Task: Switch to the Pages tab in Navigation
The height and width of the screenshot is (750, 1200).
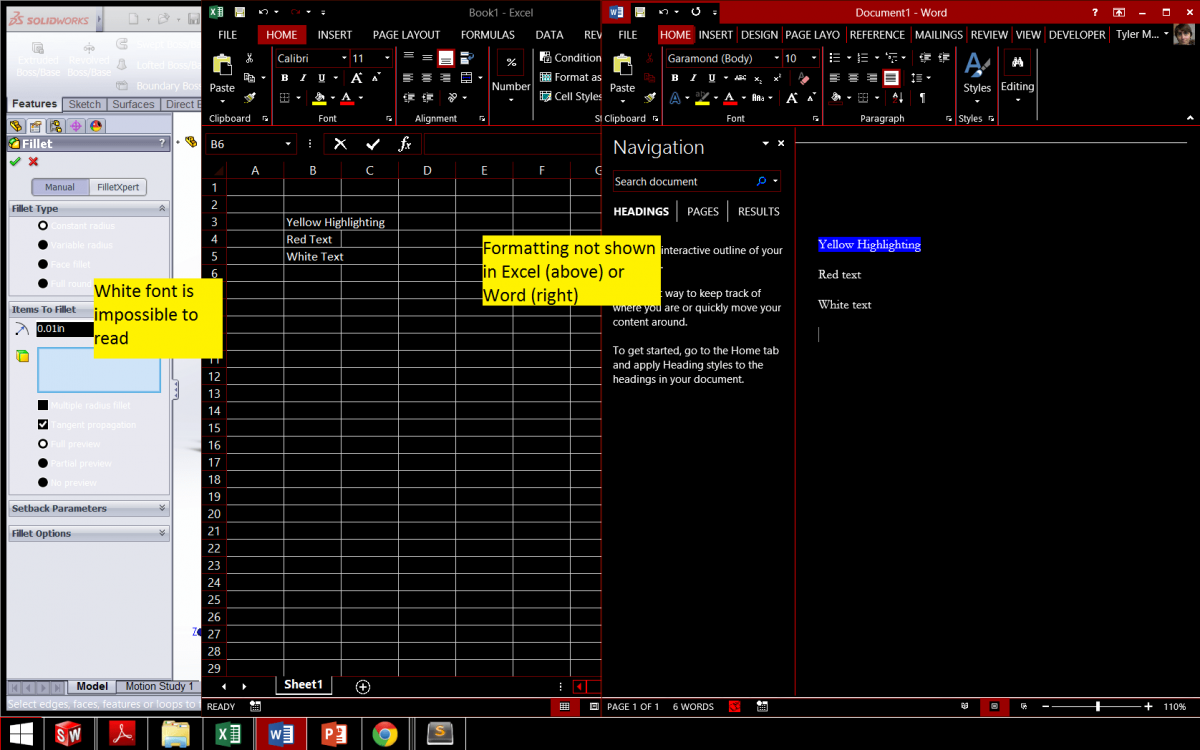Action: (x=703, y=212)
